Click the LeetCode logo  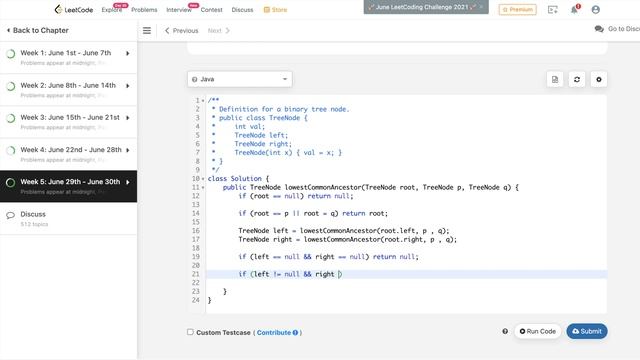[x=74, y=9]
